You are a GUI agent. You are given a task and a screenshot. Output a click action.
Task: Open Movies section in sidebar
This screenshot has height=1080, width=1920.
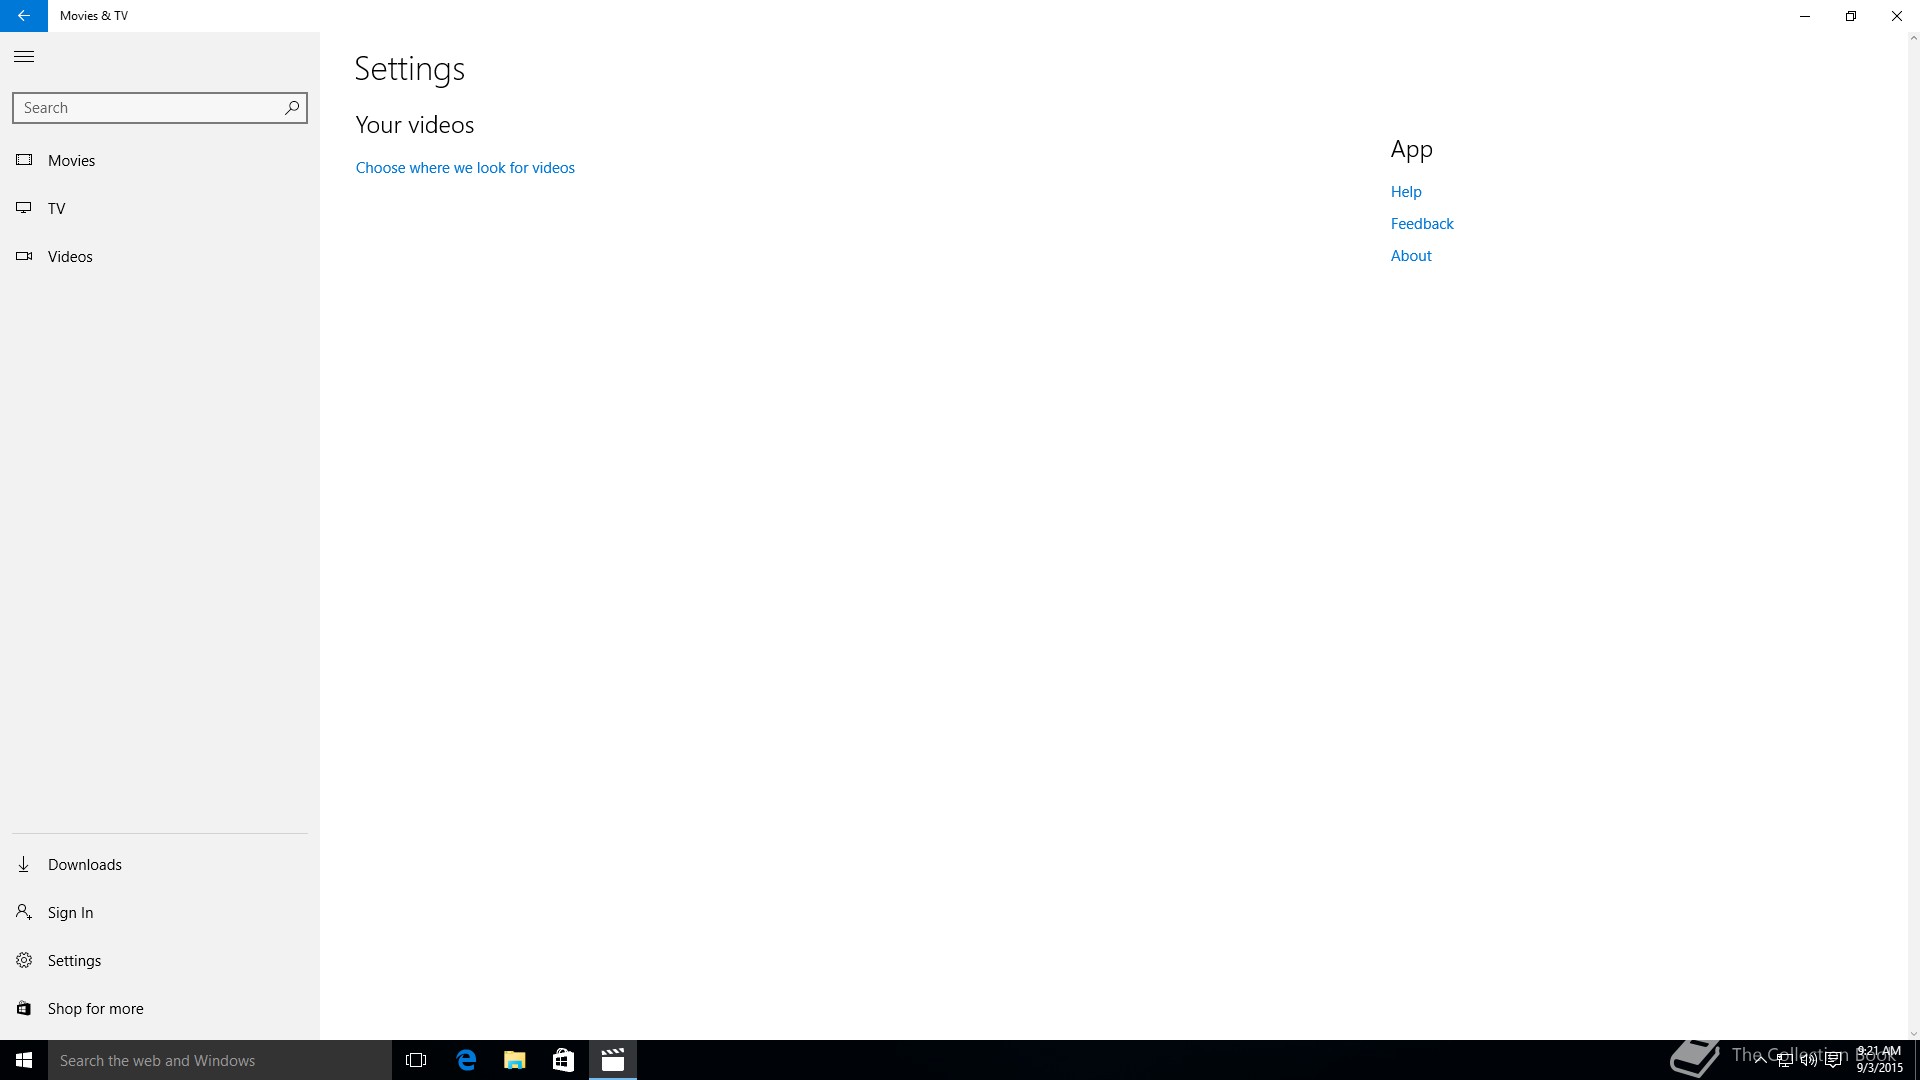pos(71,161)
